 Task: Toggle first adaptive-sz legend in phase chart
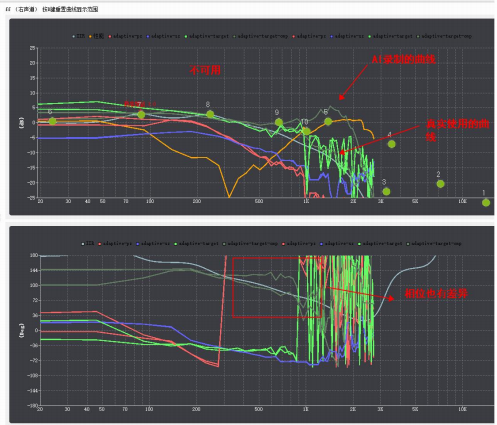153,244
